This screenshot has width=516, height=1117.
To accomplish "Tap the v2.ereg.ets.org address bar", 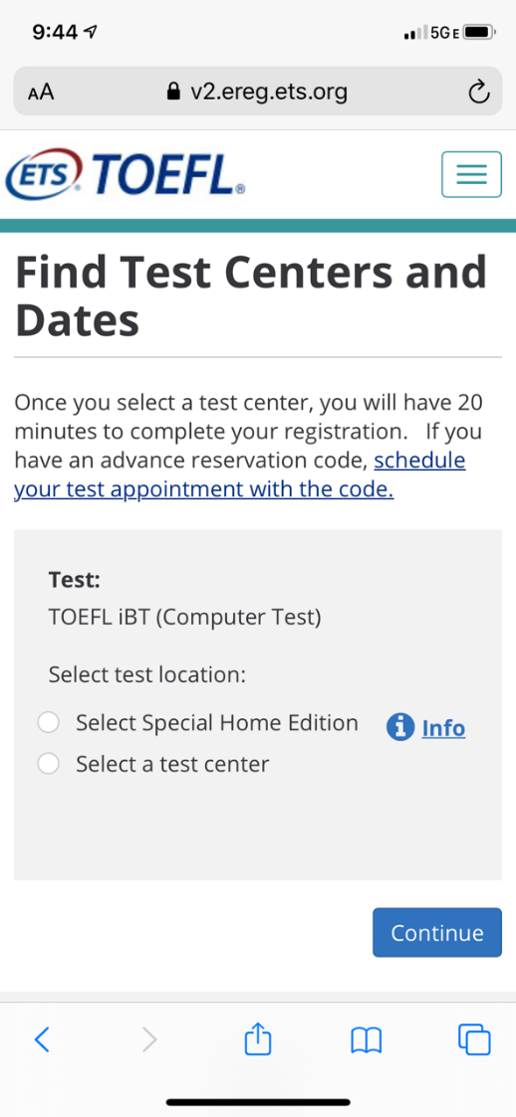I will pyautogui.click(x=258, y=91).
